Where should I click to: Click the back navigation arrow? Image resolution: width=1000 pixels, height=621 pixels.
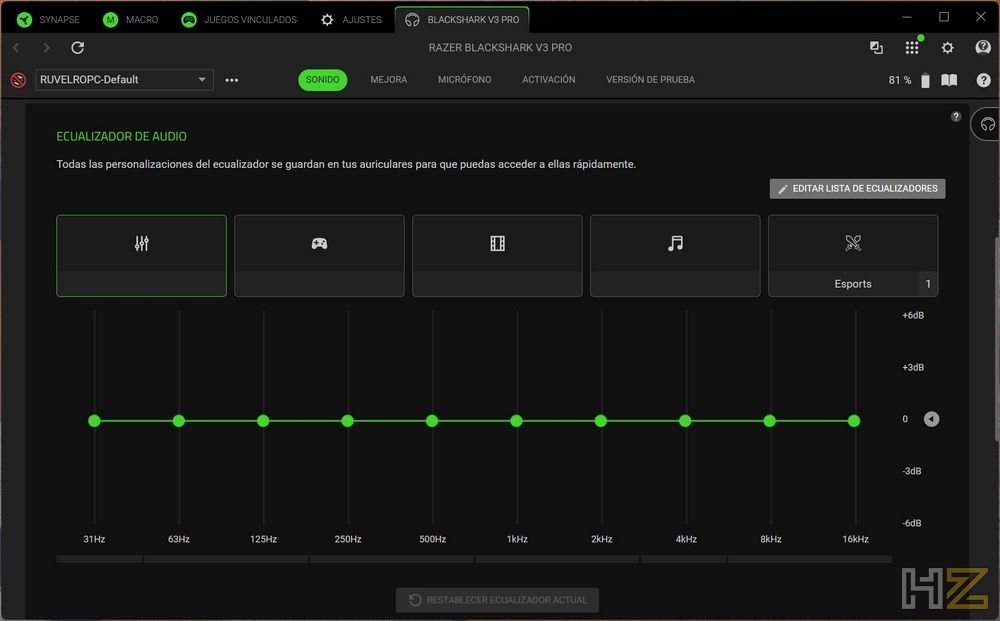[17, 48]
